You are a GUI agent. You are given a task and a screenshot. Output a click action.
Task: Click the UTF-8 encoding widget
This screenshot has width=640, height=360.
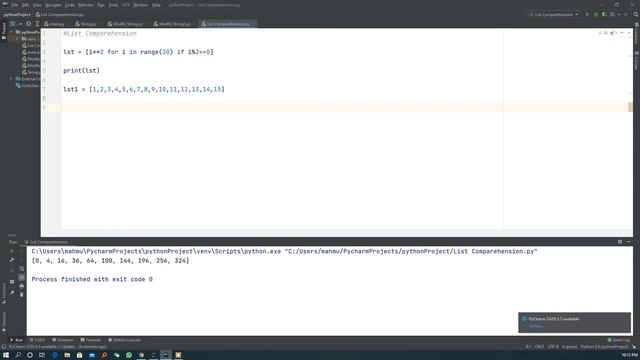point(553,347)
